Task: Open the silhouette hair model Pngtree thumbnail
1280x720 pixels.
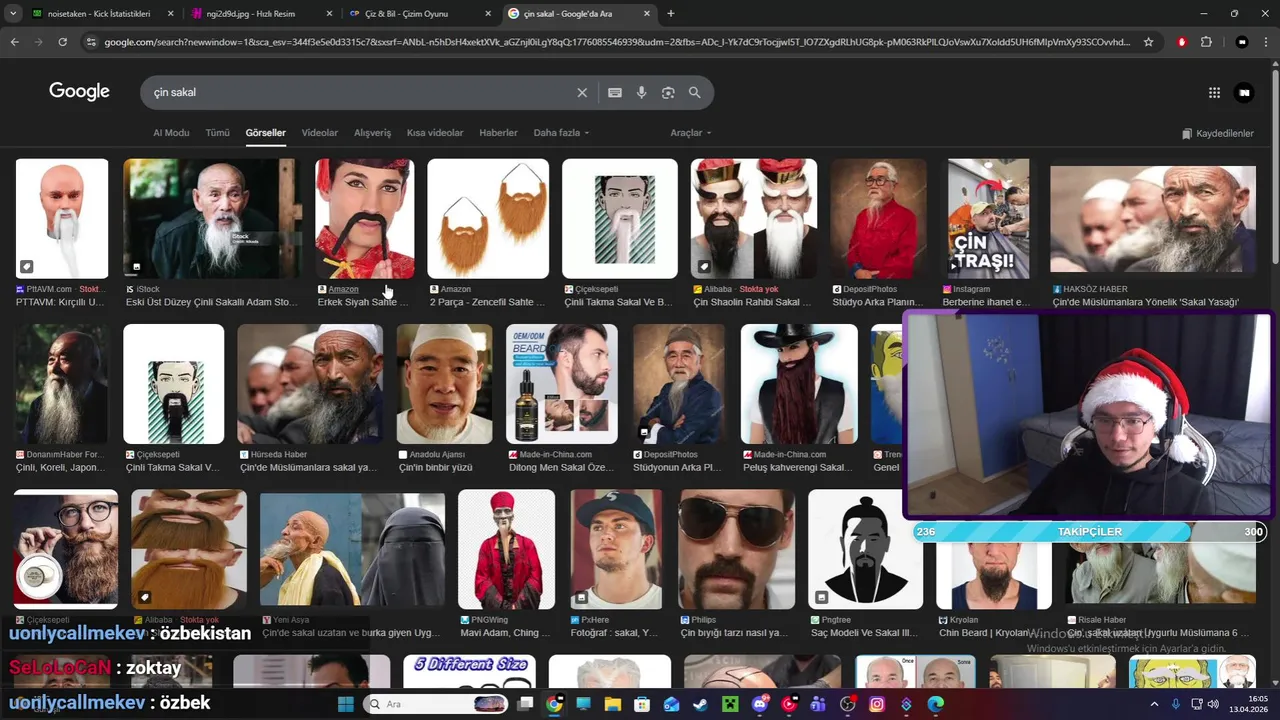Action: coord(864,549)
